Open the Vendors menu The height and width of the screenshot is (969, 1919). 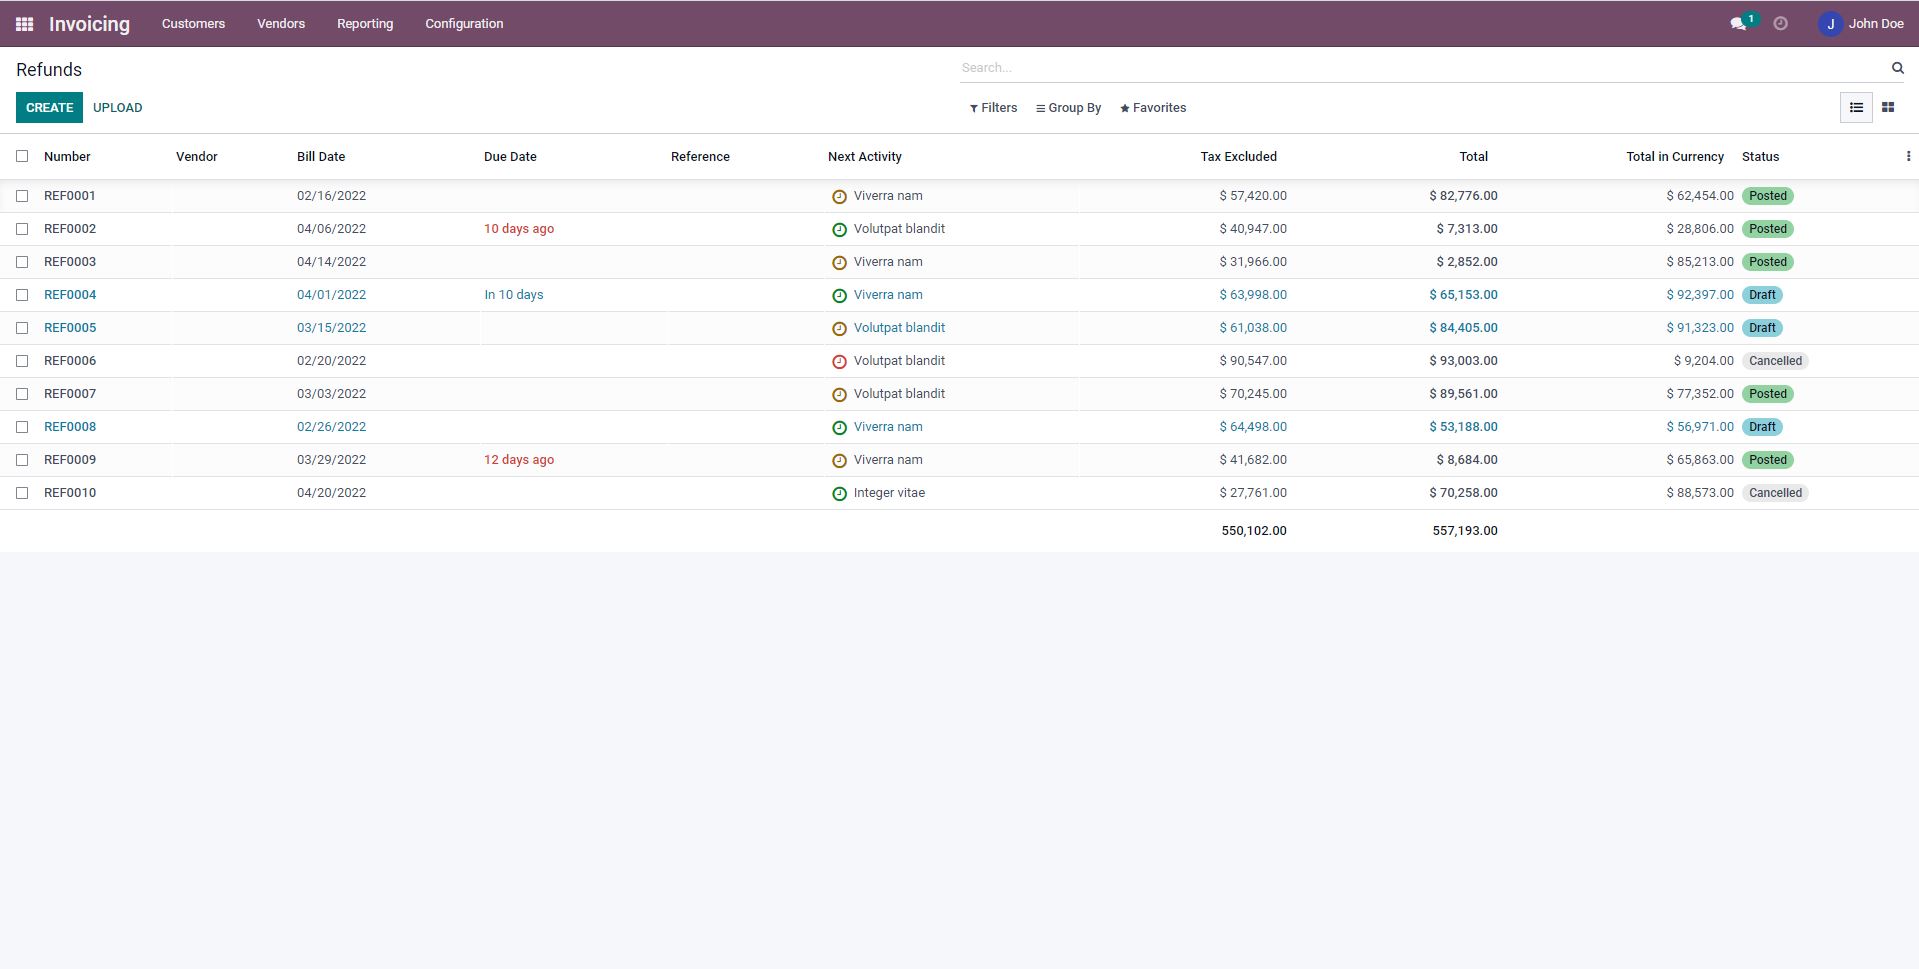tap(281, 24)
